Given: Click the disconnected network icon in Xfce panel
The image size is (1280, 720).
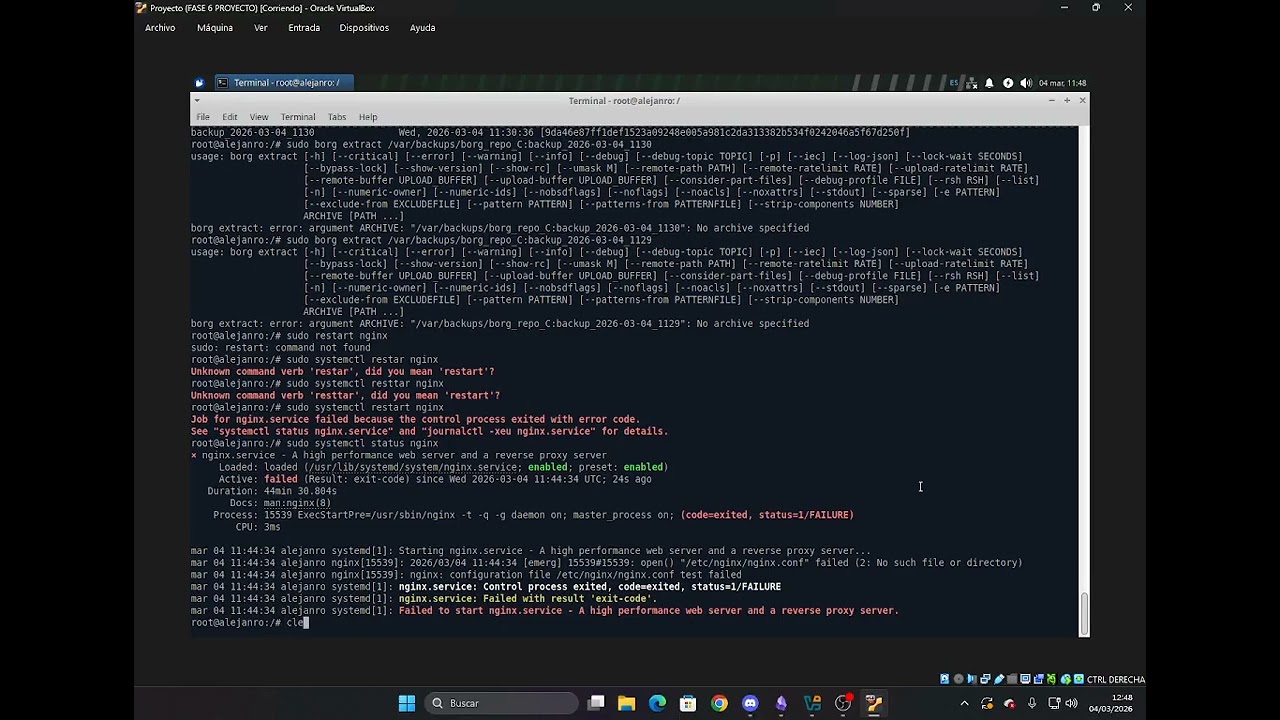Looking at the screenshot, I should coord(971,83).
